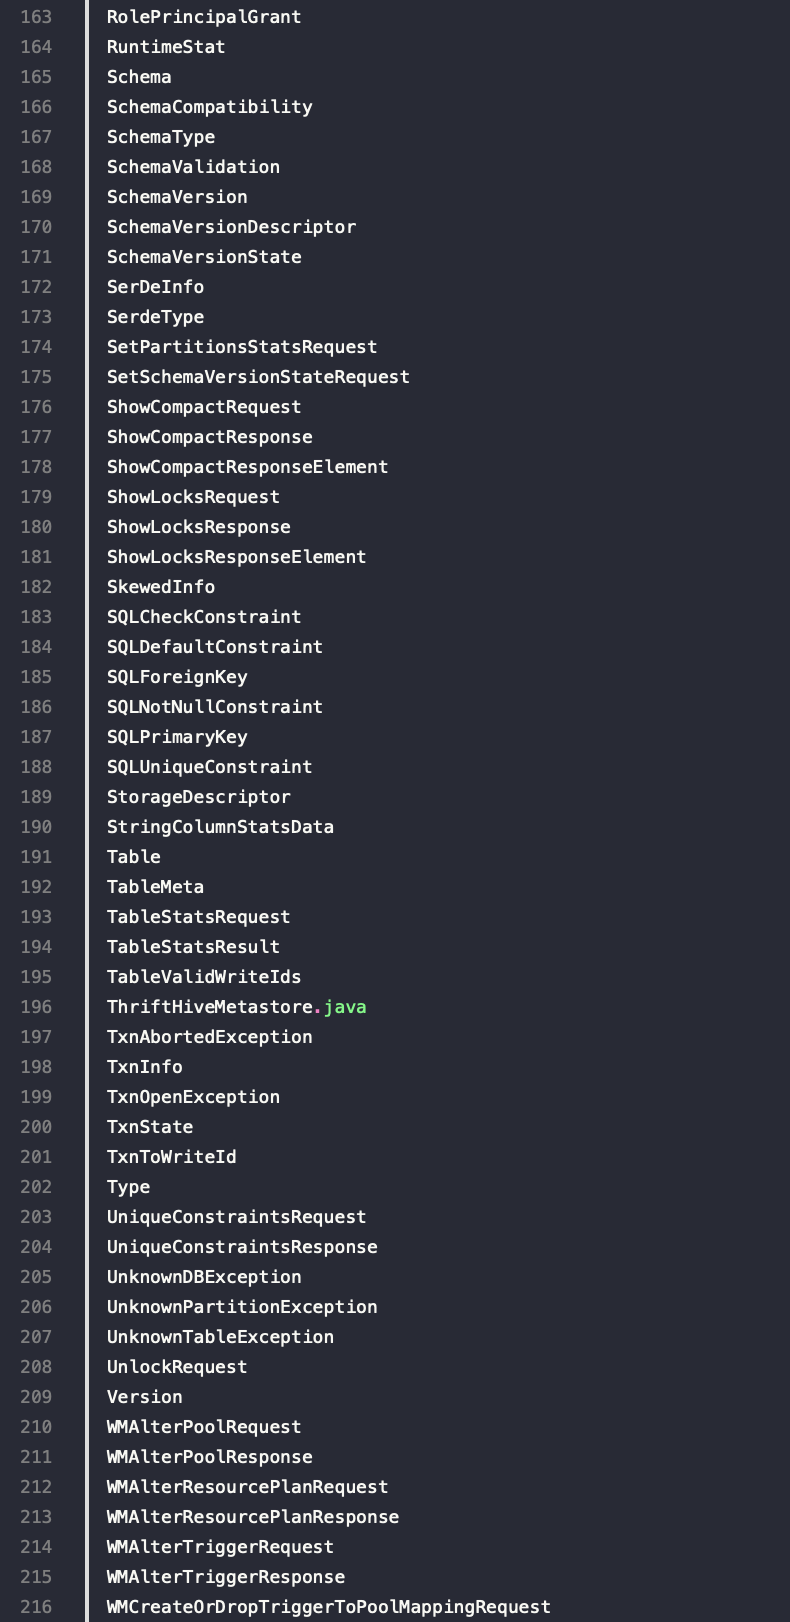Click line number 182
Viewport: 790px width, 1622px height.
point(36,587)
